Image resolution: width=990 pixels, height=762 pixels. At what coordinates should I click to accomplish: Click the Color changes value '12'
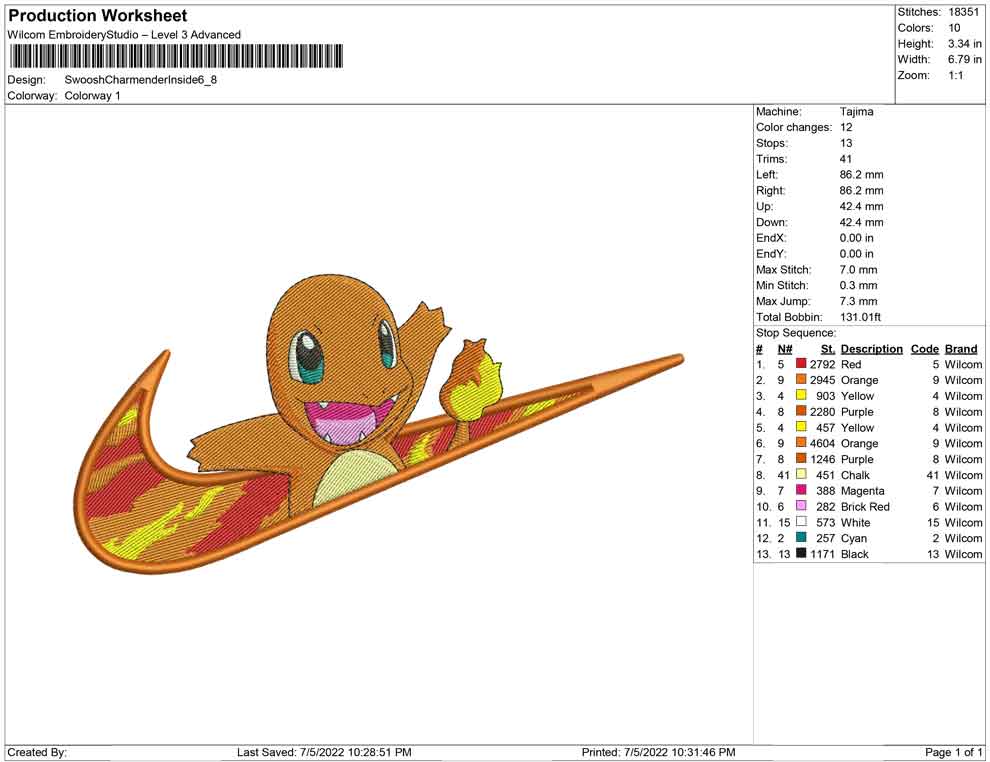(x=846, y=128)
